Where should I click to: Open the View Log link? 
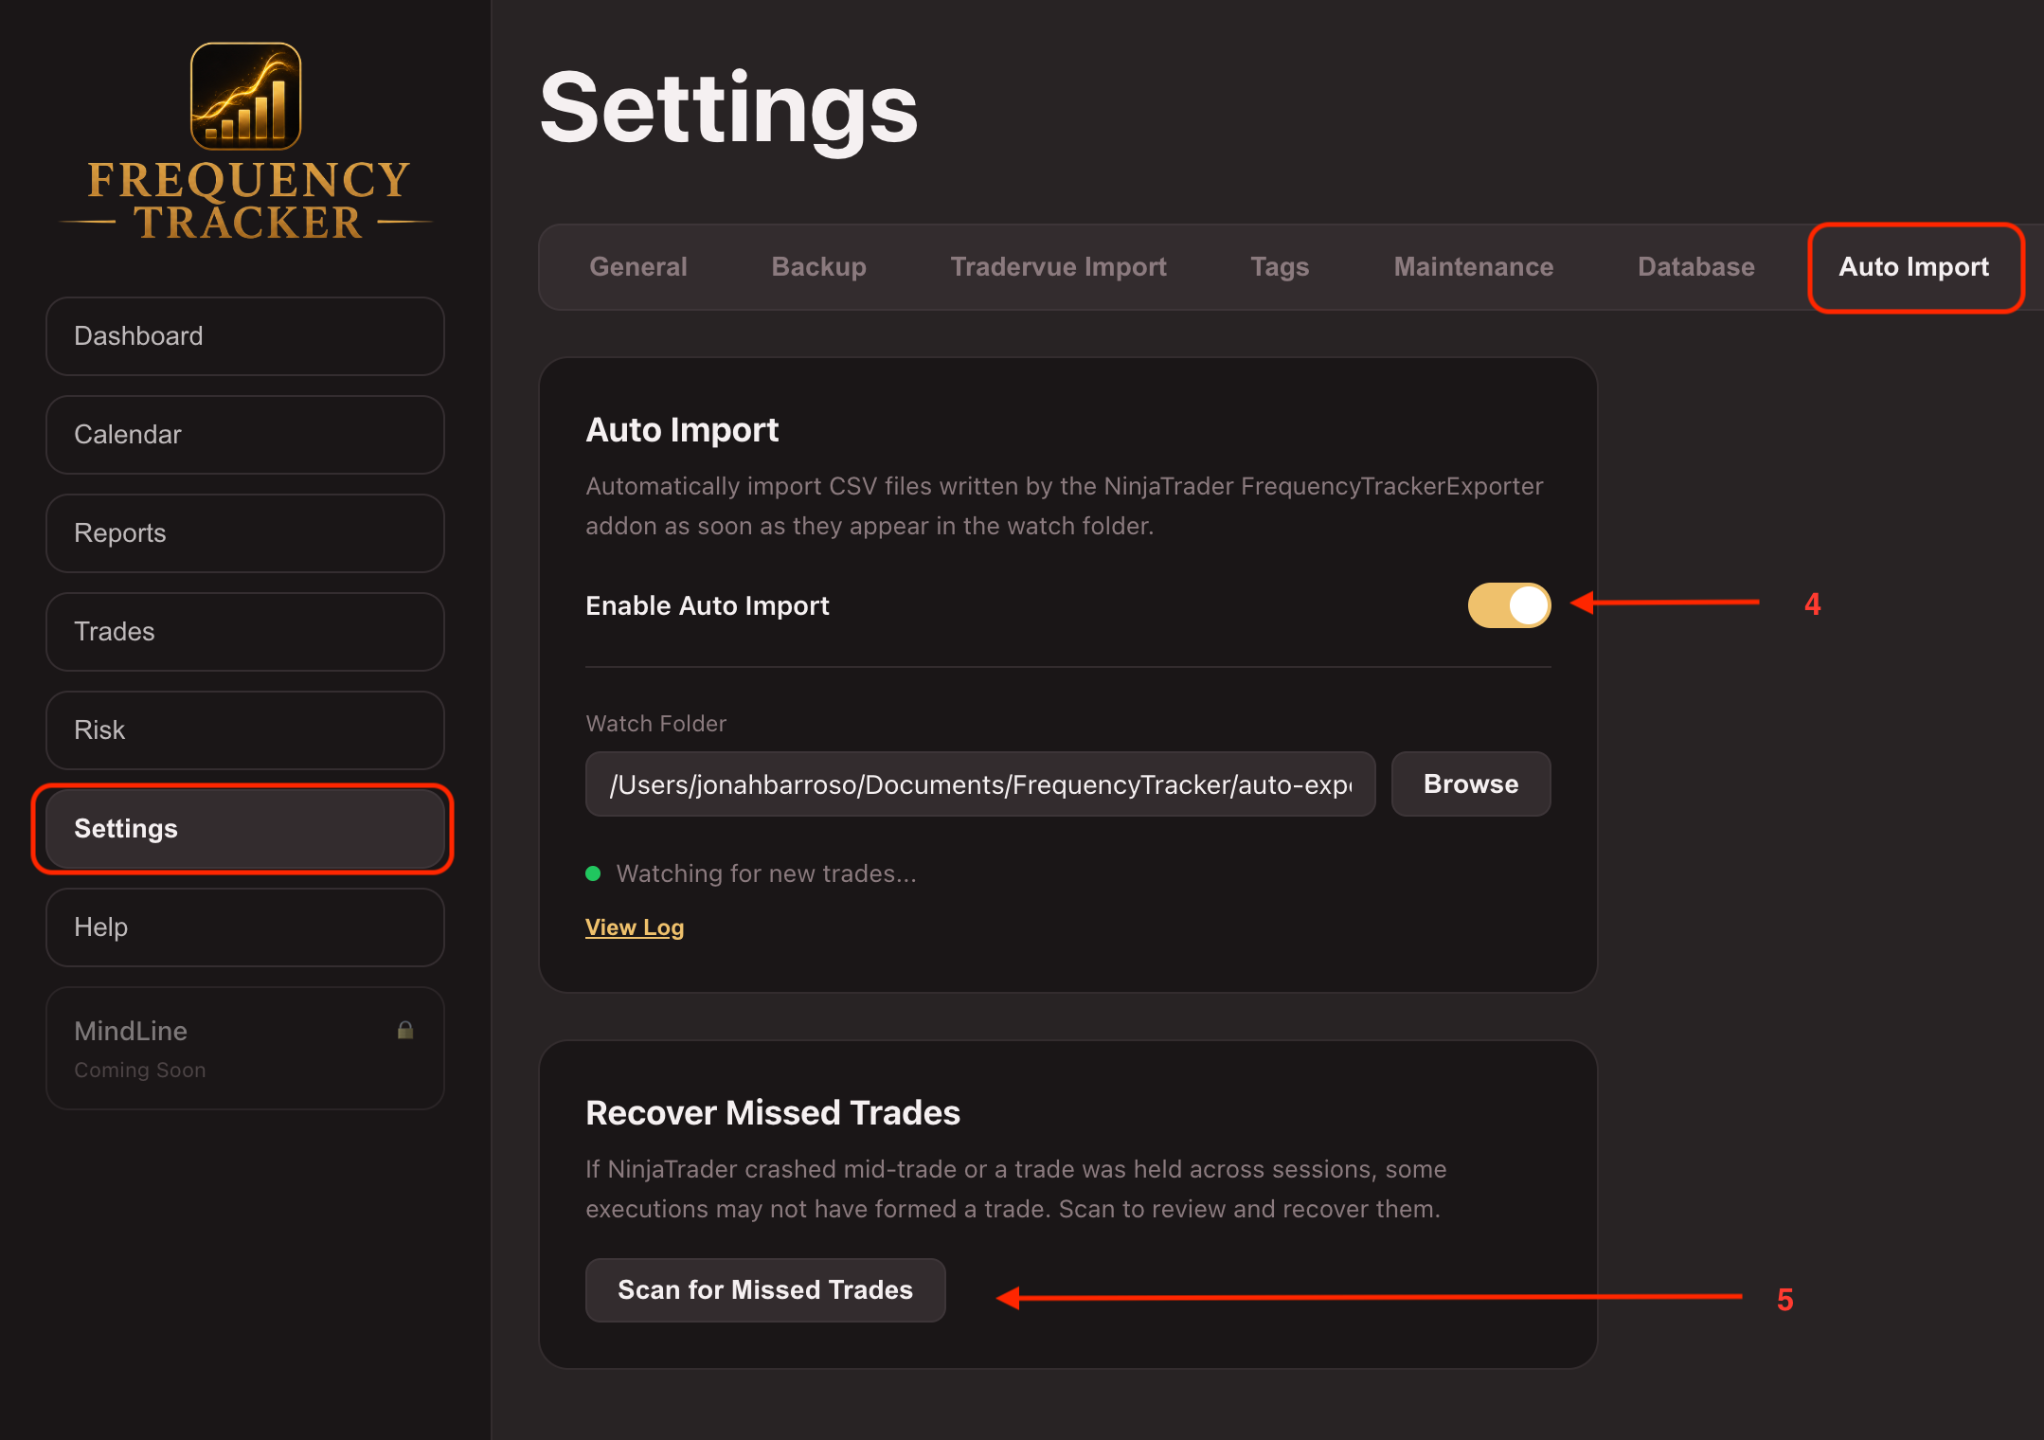(x=634, y=927)
